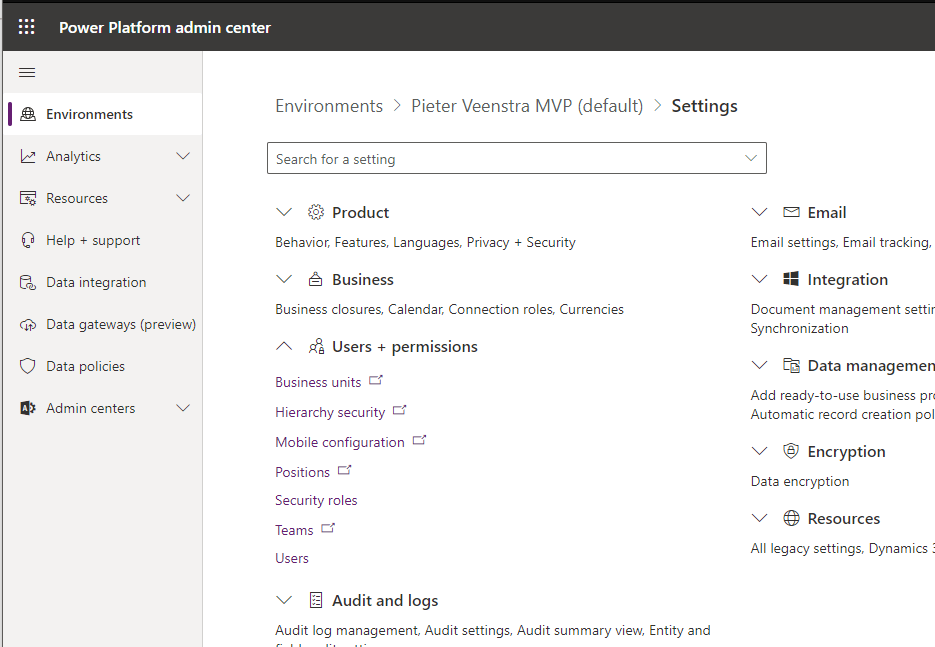
Task: Click the Data integration icon
Action: (x=28, y=282)
